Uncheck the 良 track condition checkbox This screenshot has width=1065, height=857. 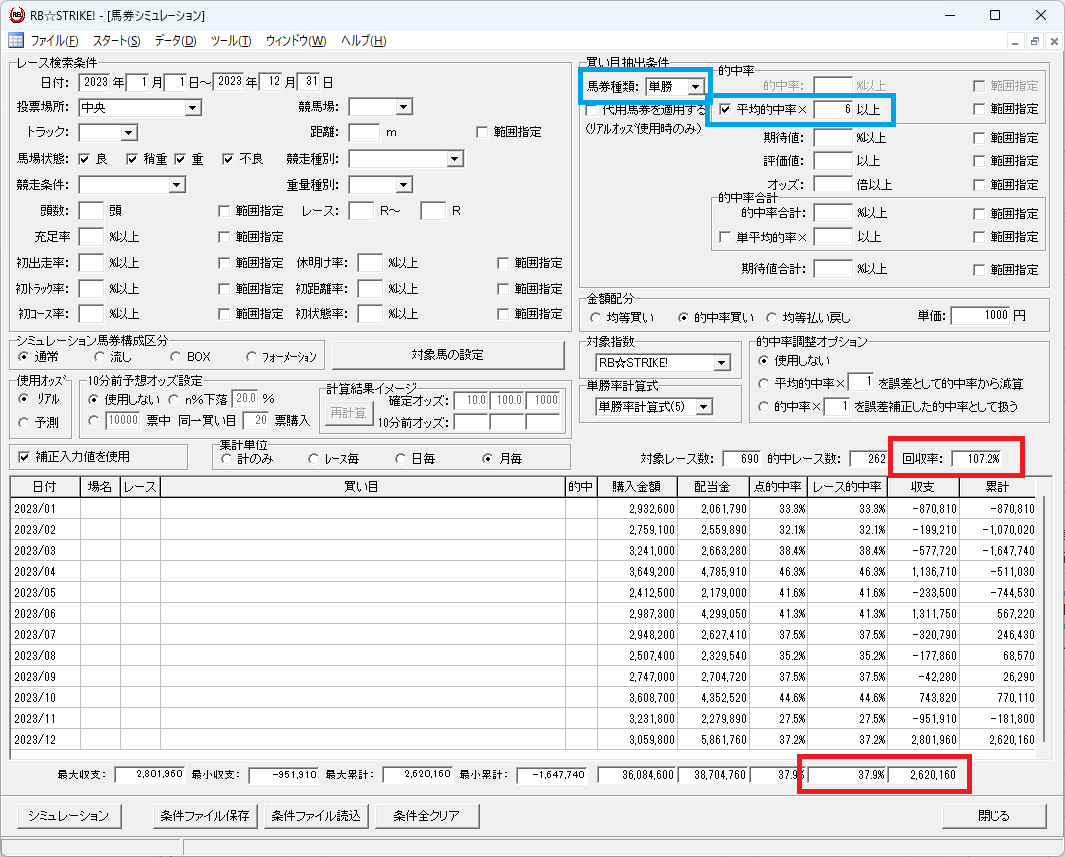[x=84, y=160]
